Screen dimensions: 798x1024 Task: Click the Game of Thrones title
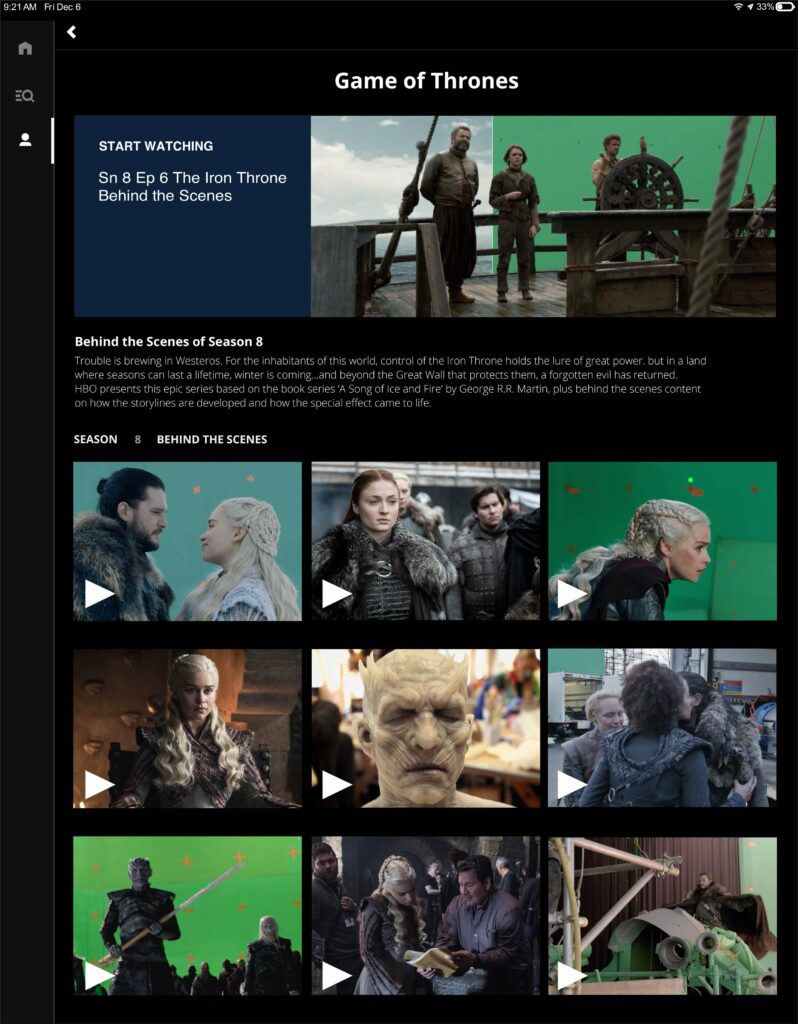point(426,80)
